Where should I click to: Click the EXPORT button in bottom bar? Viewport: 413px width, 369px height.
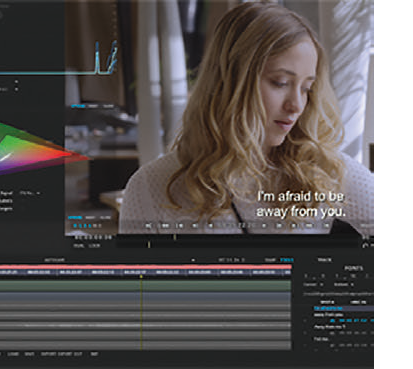click(49, 354)
